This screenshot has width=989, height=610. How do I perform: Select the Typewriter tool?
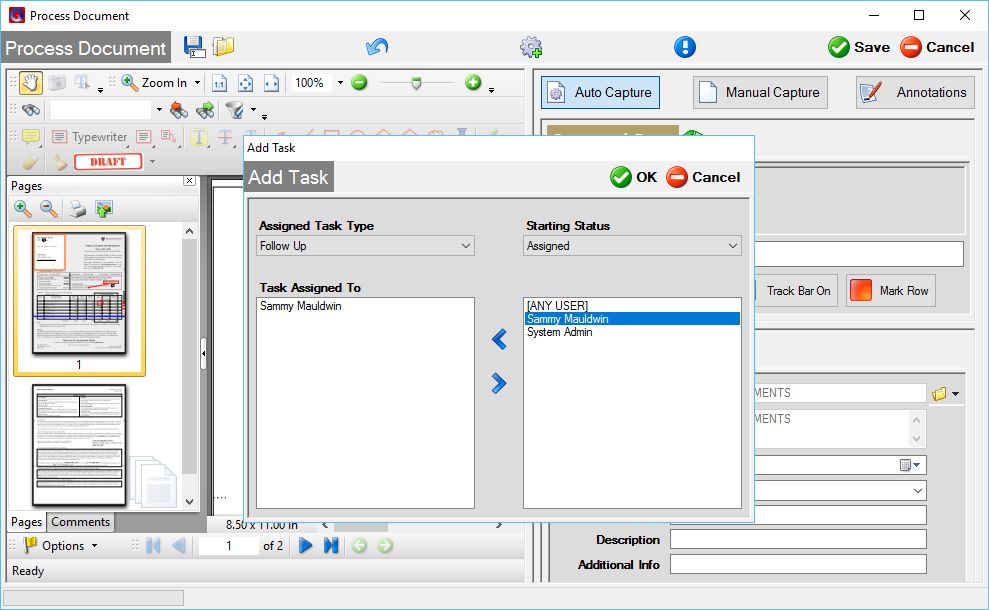[90, 137]
